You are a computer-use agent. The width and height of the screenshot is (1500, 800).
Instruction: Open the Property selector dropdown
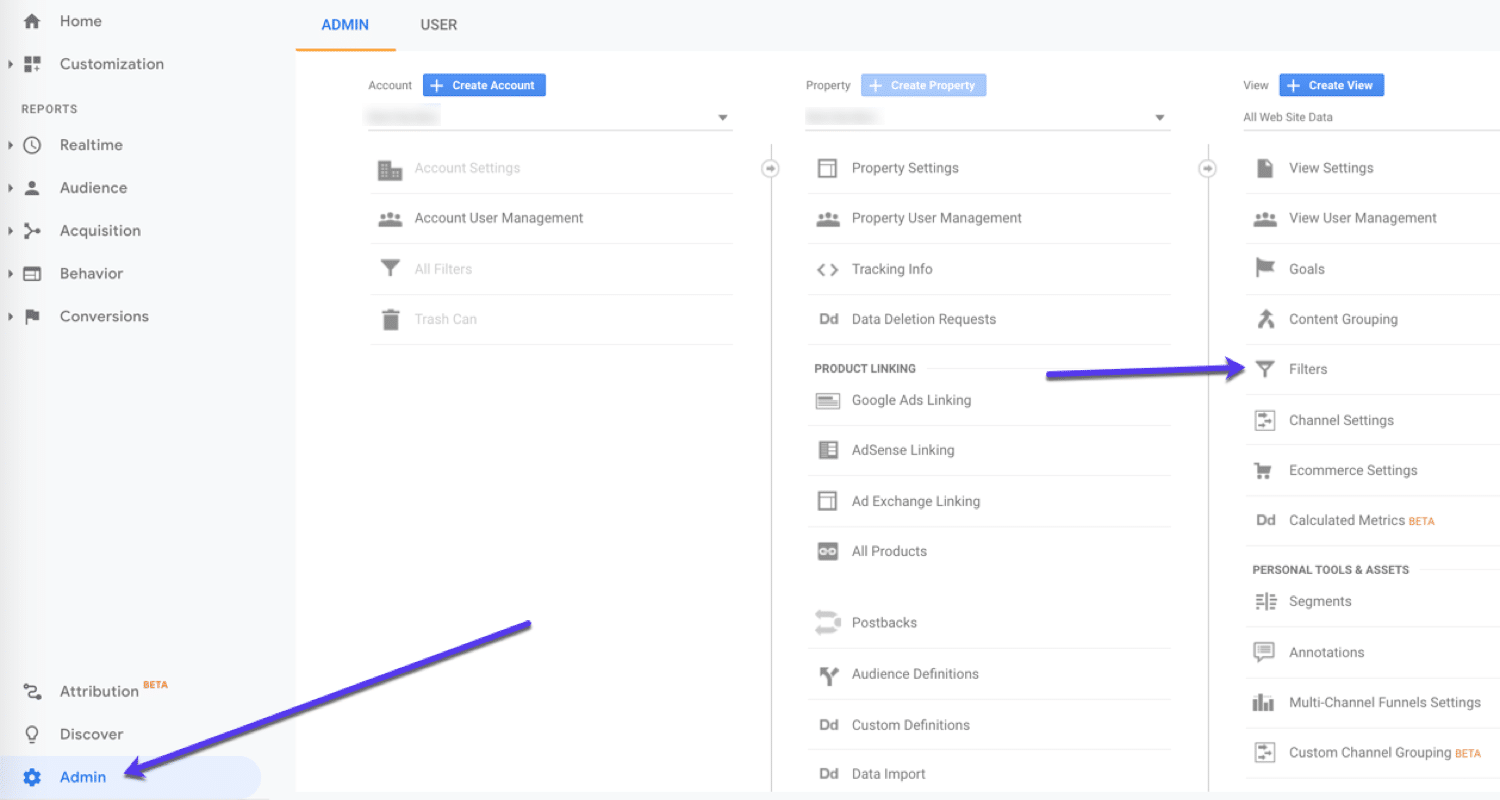[1159, 116]
